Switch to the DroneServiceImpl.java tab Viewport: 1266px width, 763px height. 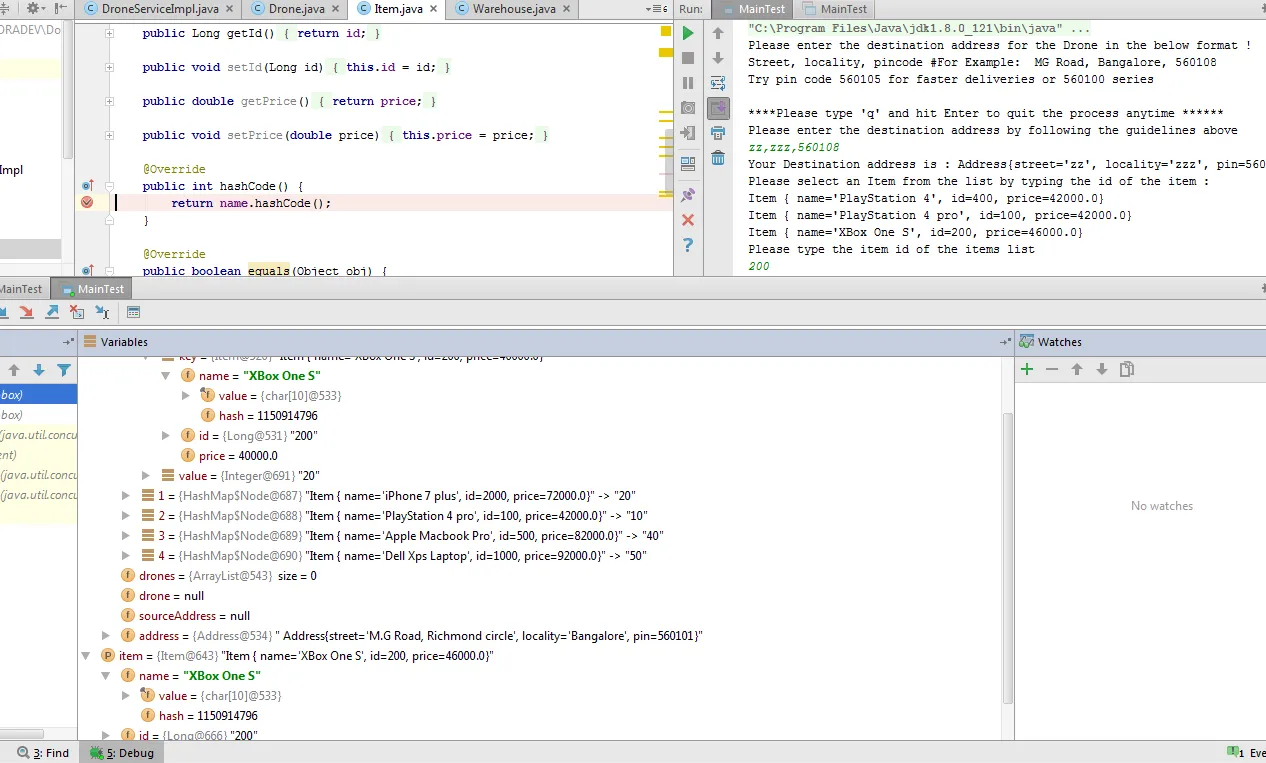click(x=160, y=9)
